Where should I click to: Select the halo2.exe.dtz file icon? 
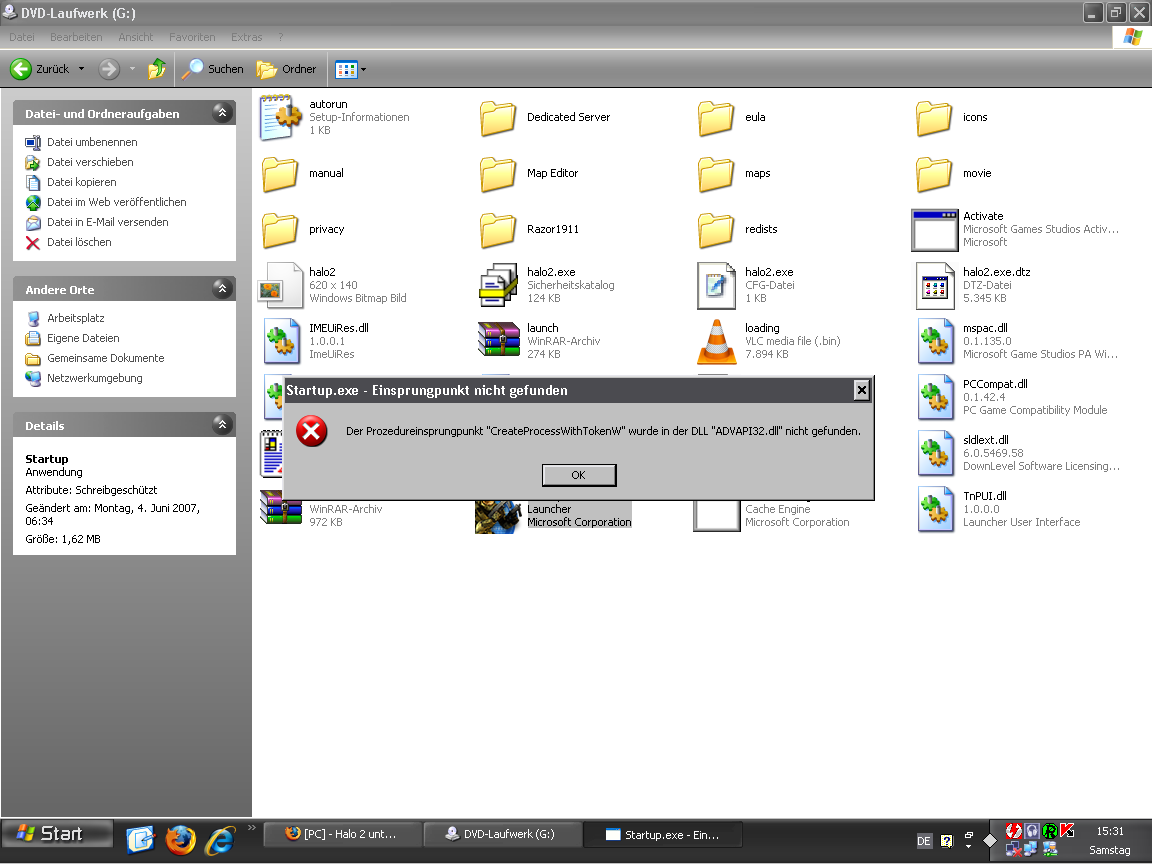pyautogui.click(x=935, y=285)
